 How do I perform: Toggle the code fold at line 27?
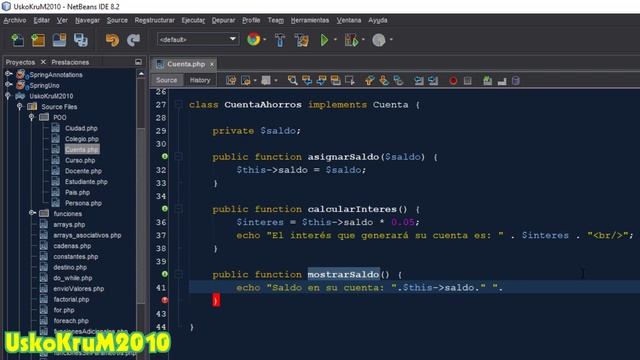pyautogui.click(x=178, y=104)
